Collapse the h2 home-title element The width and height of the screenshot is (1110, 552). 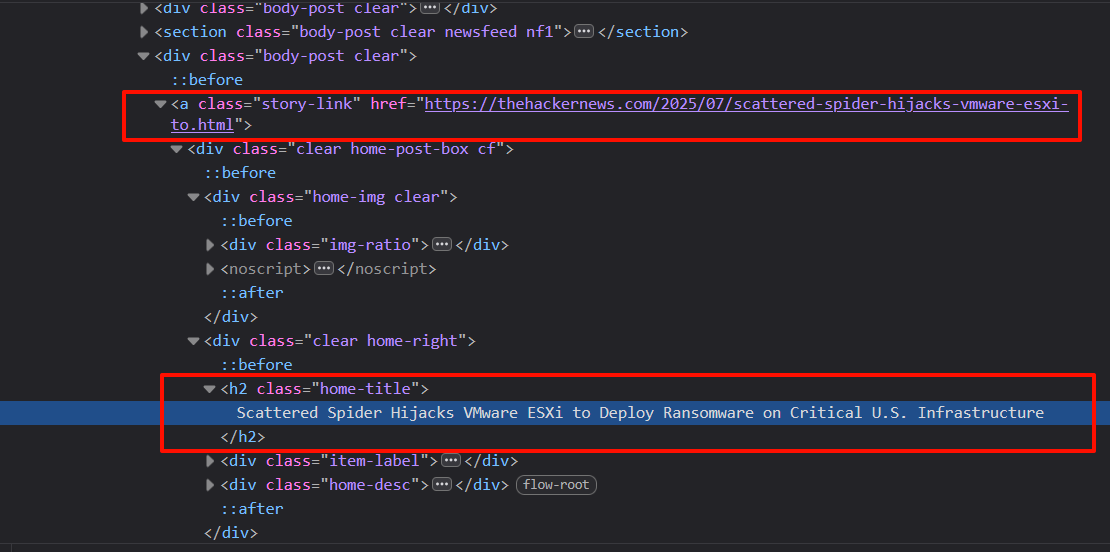[210, 389]
